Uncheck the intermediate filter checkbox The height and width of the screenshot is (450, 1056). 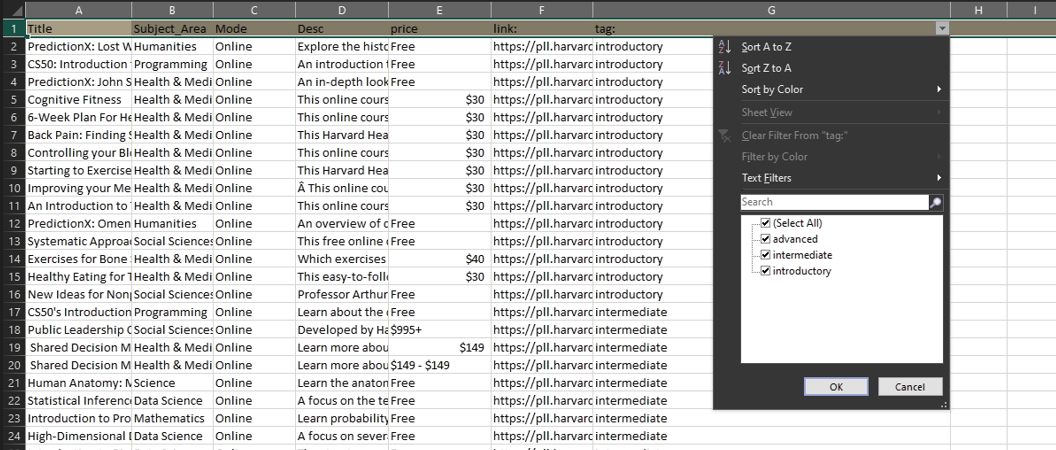(766, 255)
